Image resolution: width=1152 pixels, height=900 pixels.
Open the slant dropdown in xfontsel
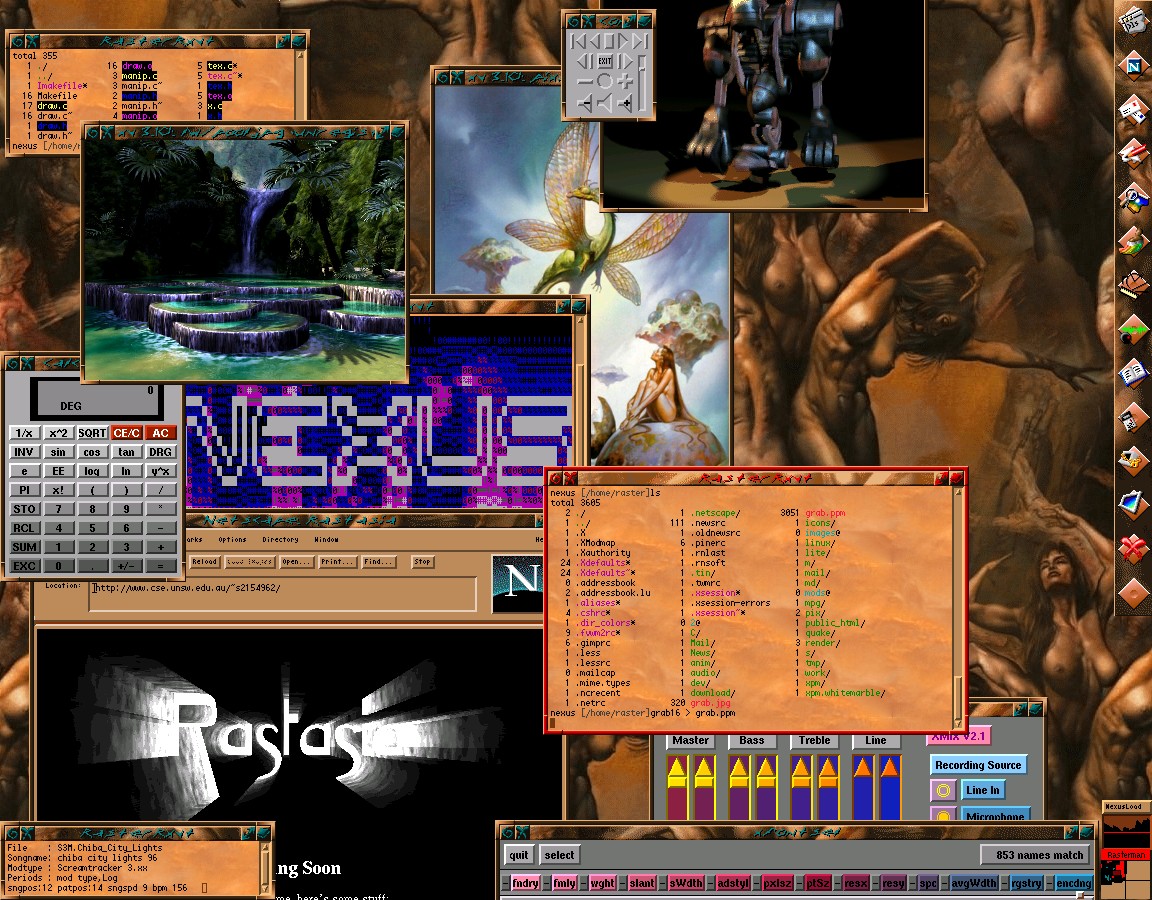(x=641, y=883)
